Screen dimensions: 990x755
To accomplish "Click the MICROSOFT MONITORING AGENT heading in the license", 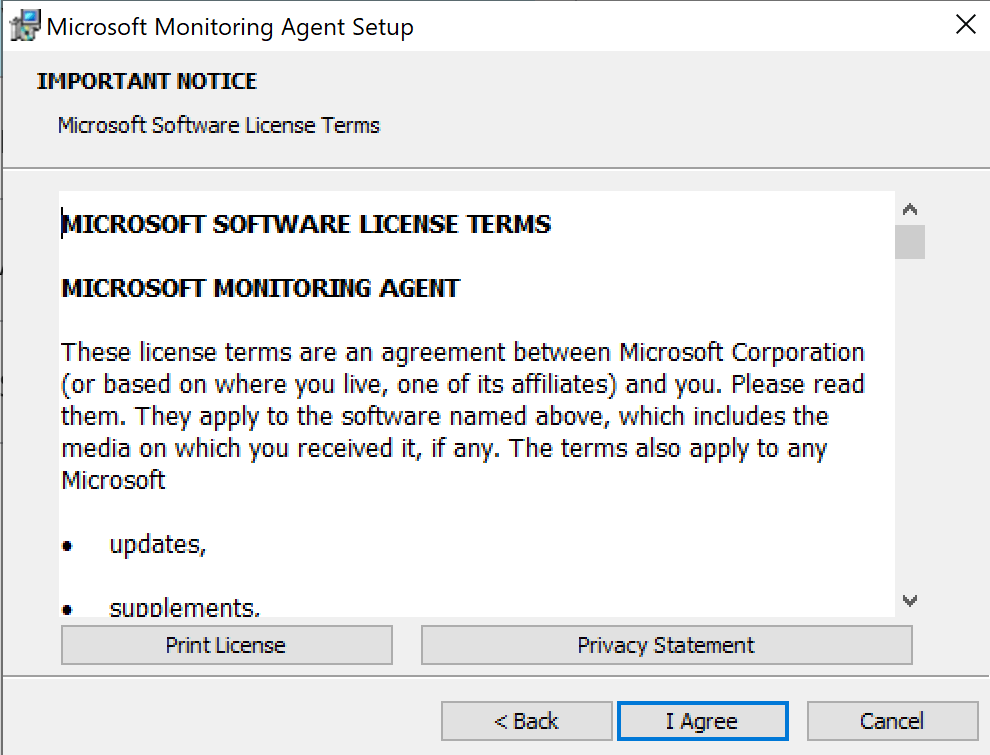I will coord(261,289).
